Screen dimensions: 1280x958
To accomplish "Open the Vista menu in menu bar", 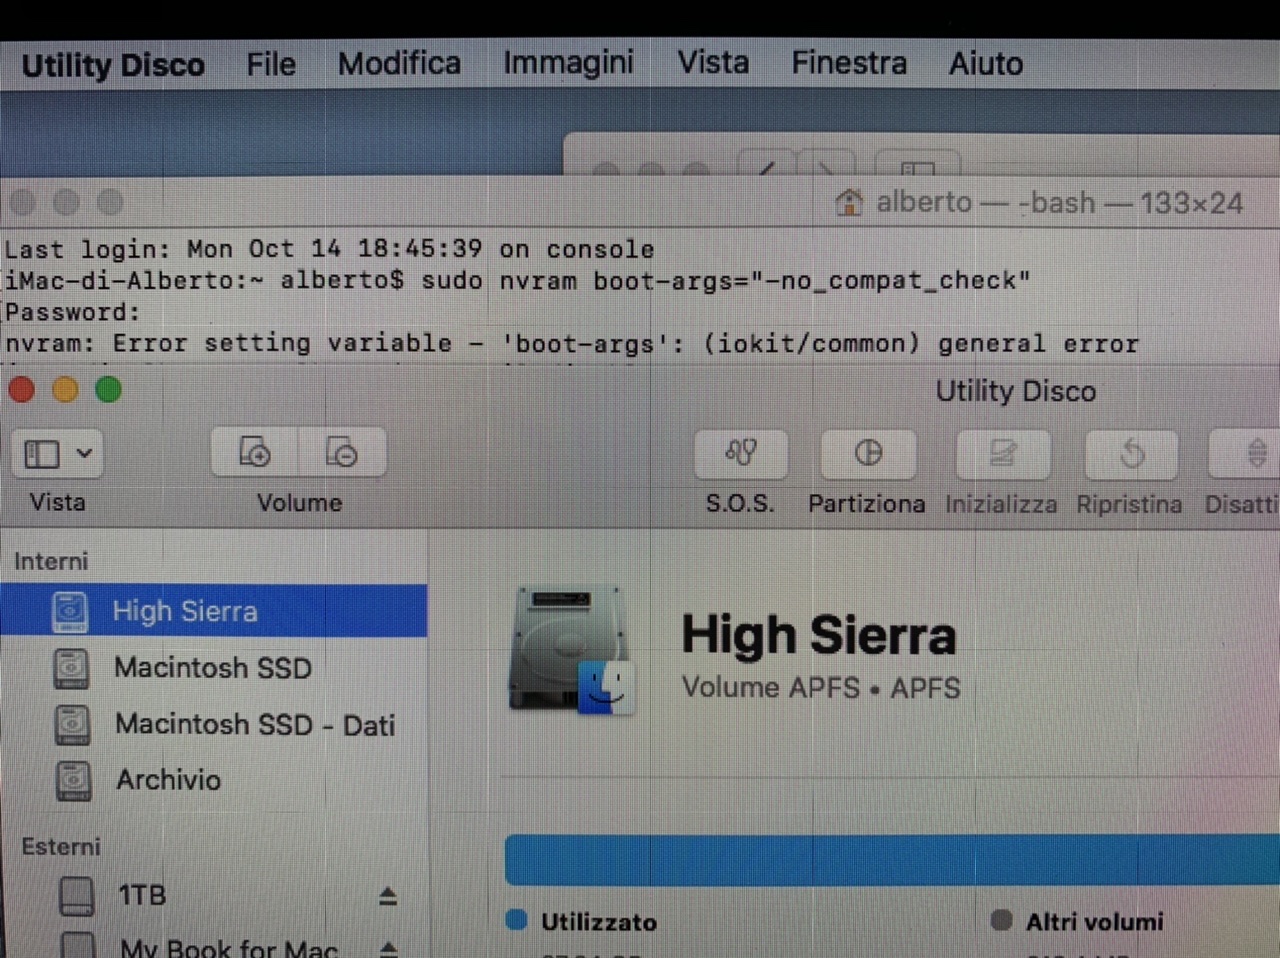I will [713, 62].
